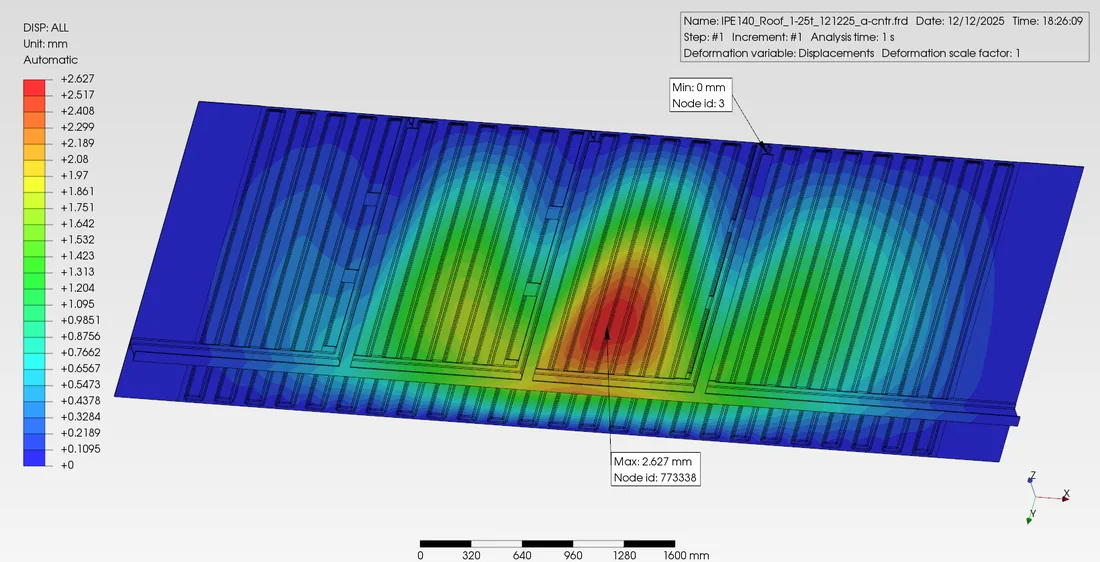Click the 'Max: 2.627 mm' annotation
This screenshot has height=562, width=1100.
pos(653,462)
